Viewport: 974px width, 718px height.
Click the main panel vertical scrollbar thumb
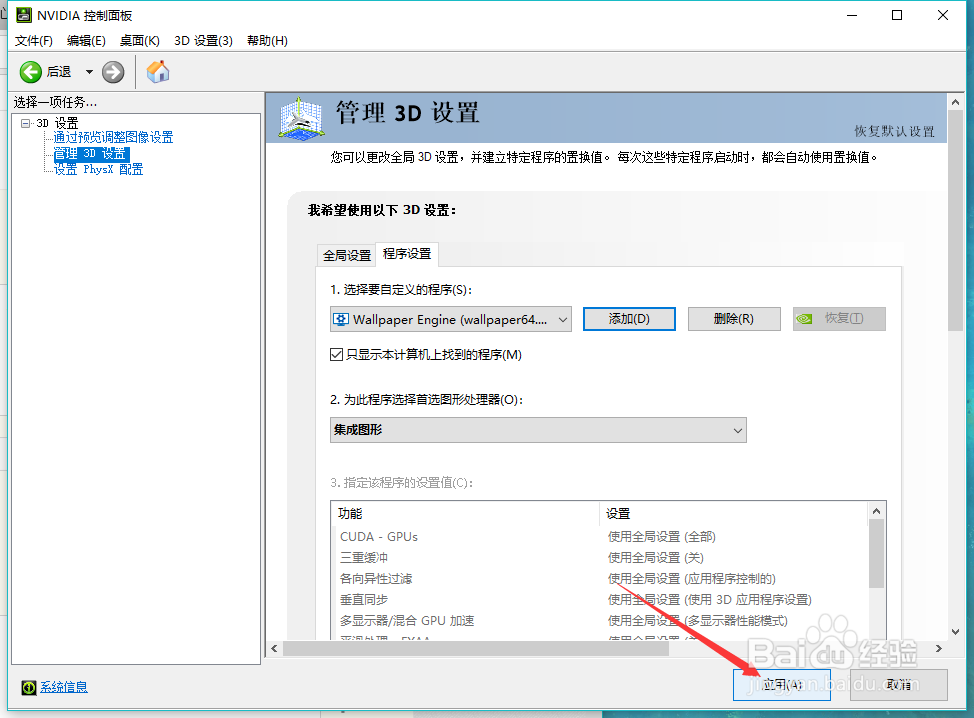(955, 221)
